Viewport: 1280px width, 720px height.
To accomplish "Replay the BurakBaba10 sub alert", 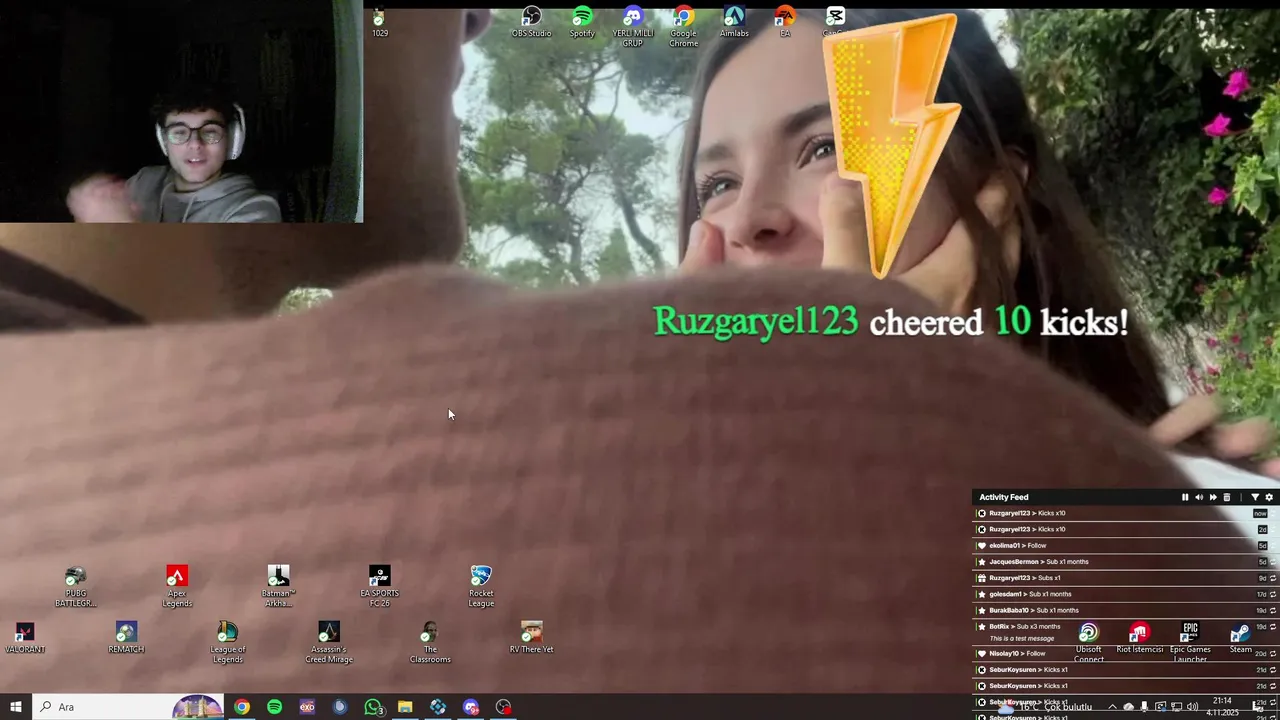I will pos(1272,610).
